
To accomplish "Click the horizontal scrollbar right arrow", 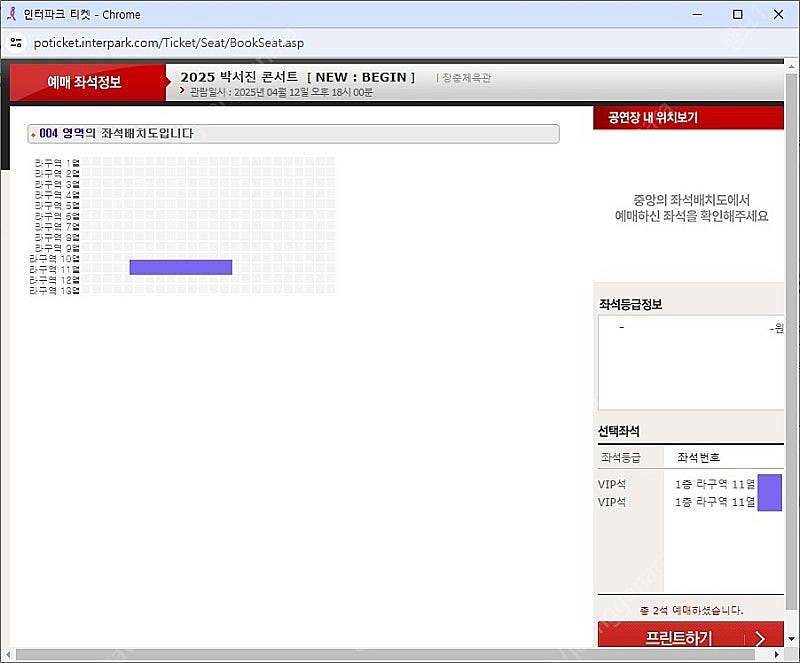I will pos(777,654).
